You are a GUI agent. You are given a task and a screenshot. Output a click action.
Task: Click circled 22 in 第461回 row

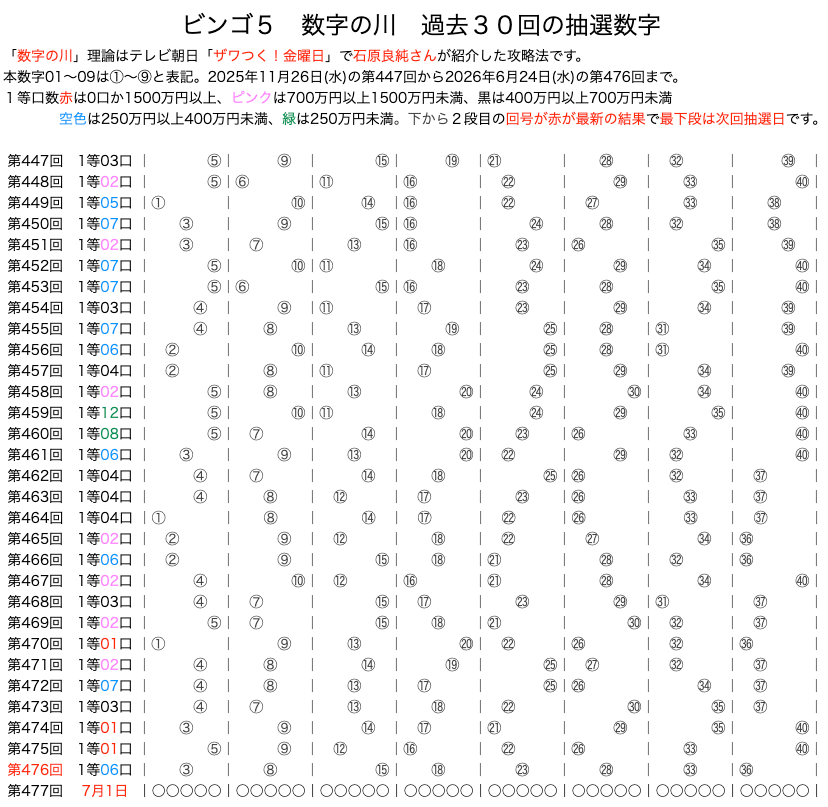click(508, 455)
